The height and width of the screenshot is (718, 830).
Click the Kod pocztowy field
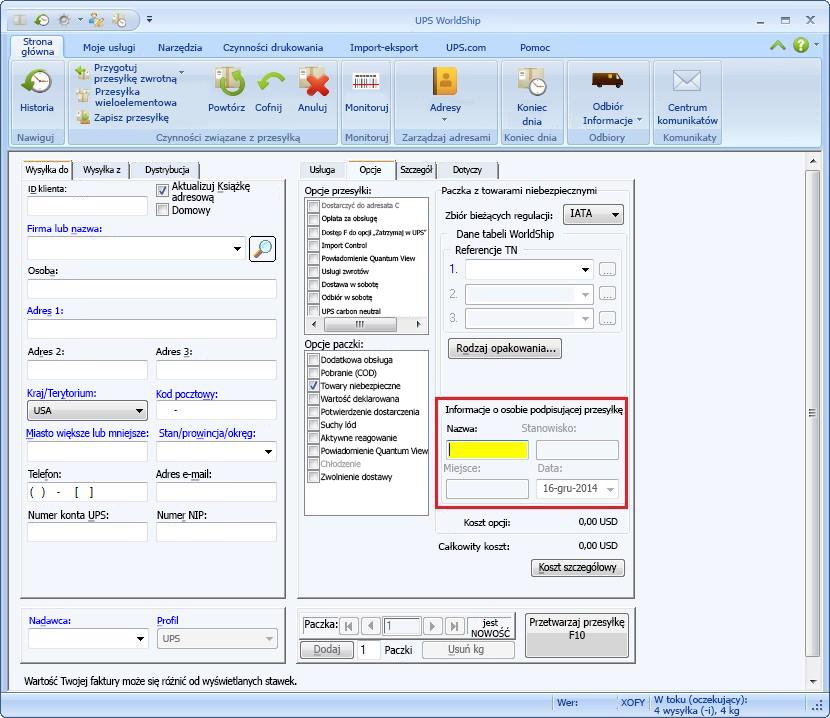point(216,410)
